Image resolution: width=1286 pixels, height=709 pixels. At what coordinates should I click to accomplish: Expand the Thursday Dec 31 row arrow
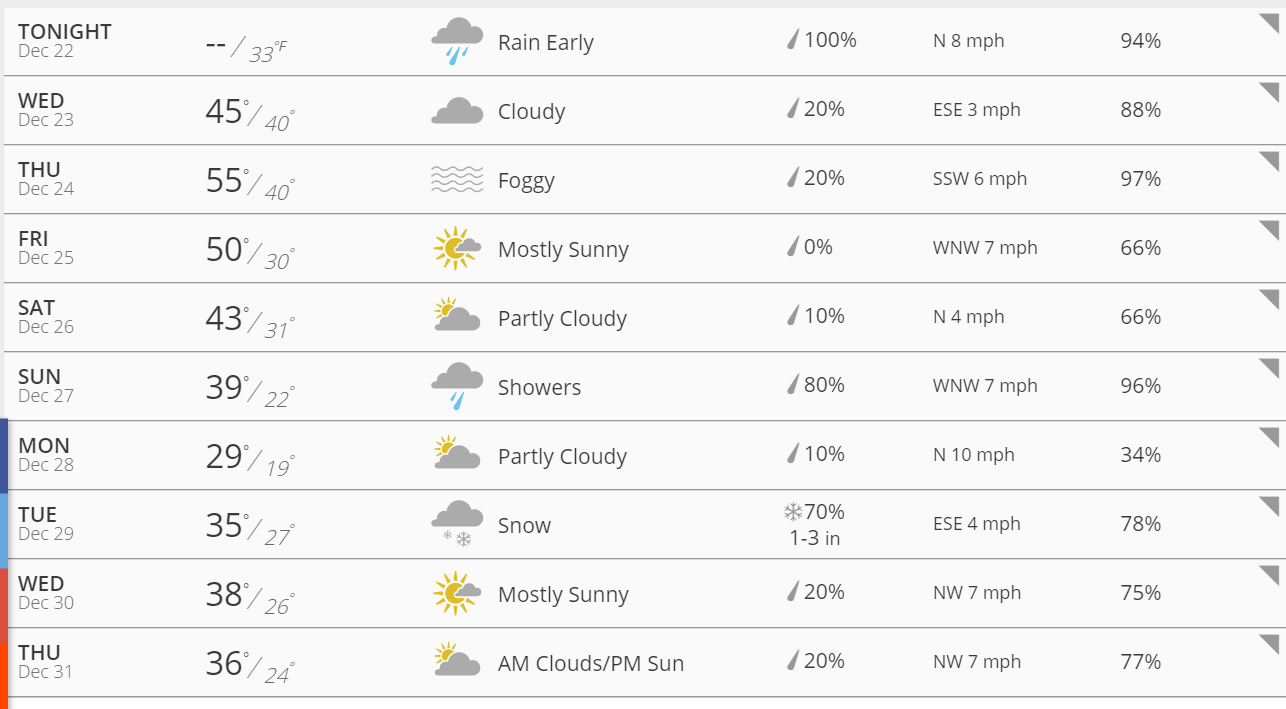pyautogui.click(x=1269, y=643)
